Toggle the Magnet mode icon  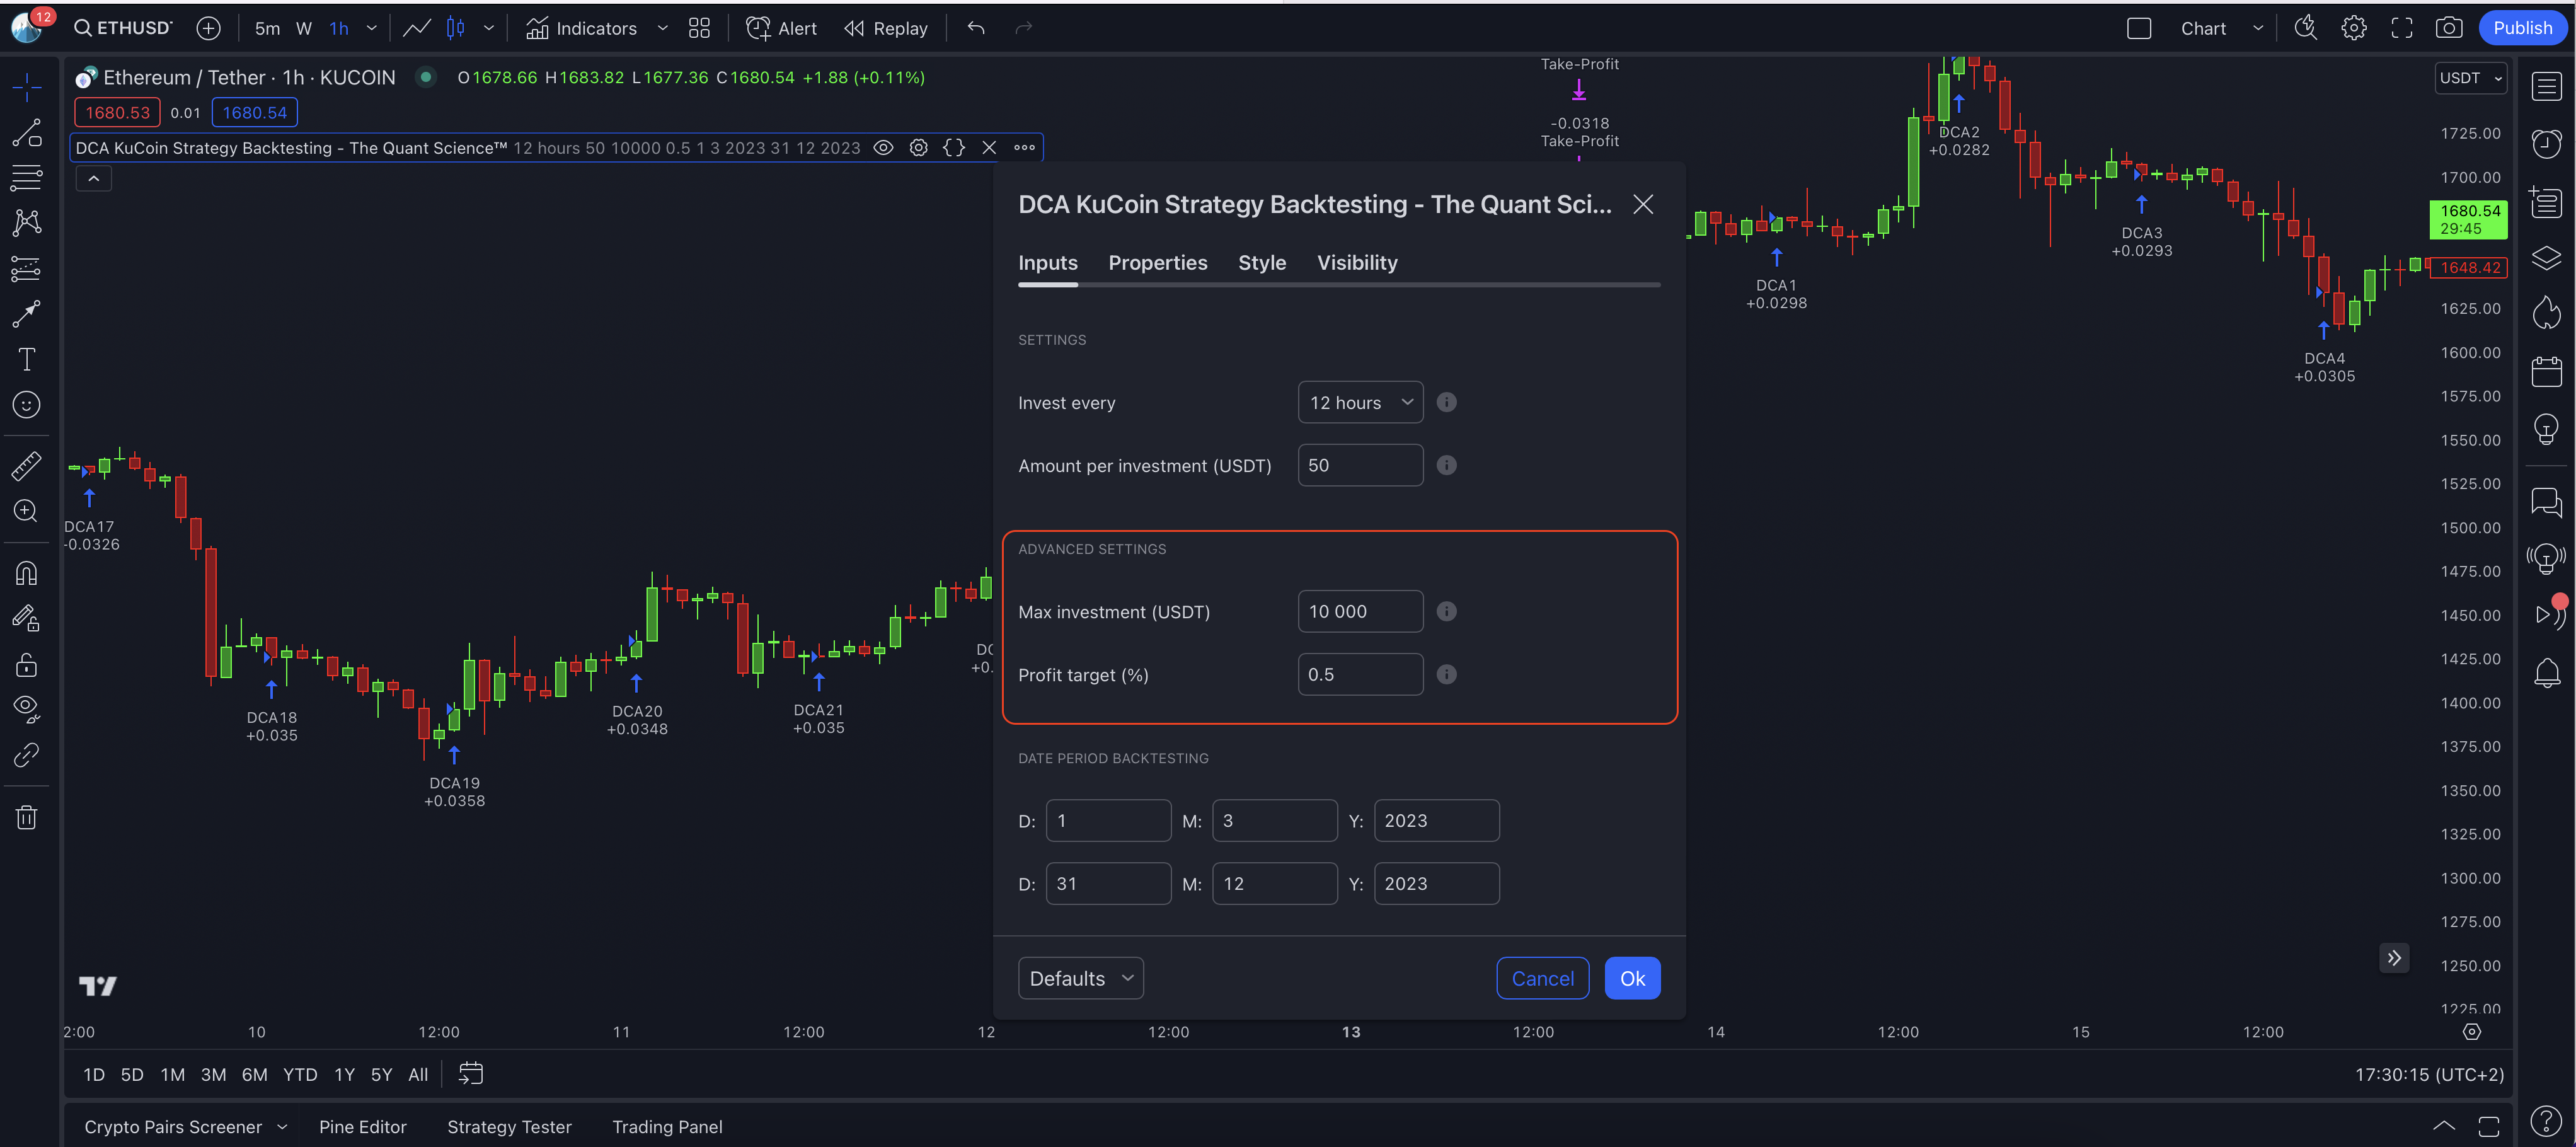(26, 573)
